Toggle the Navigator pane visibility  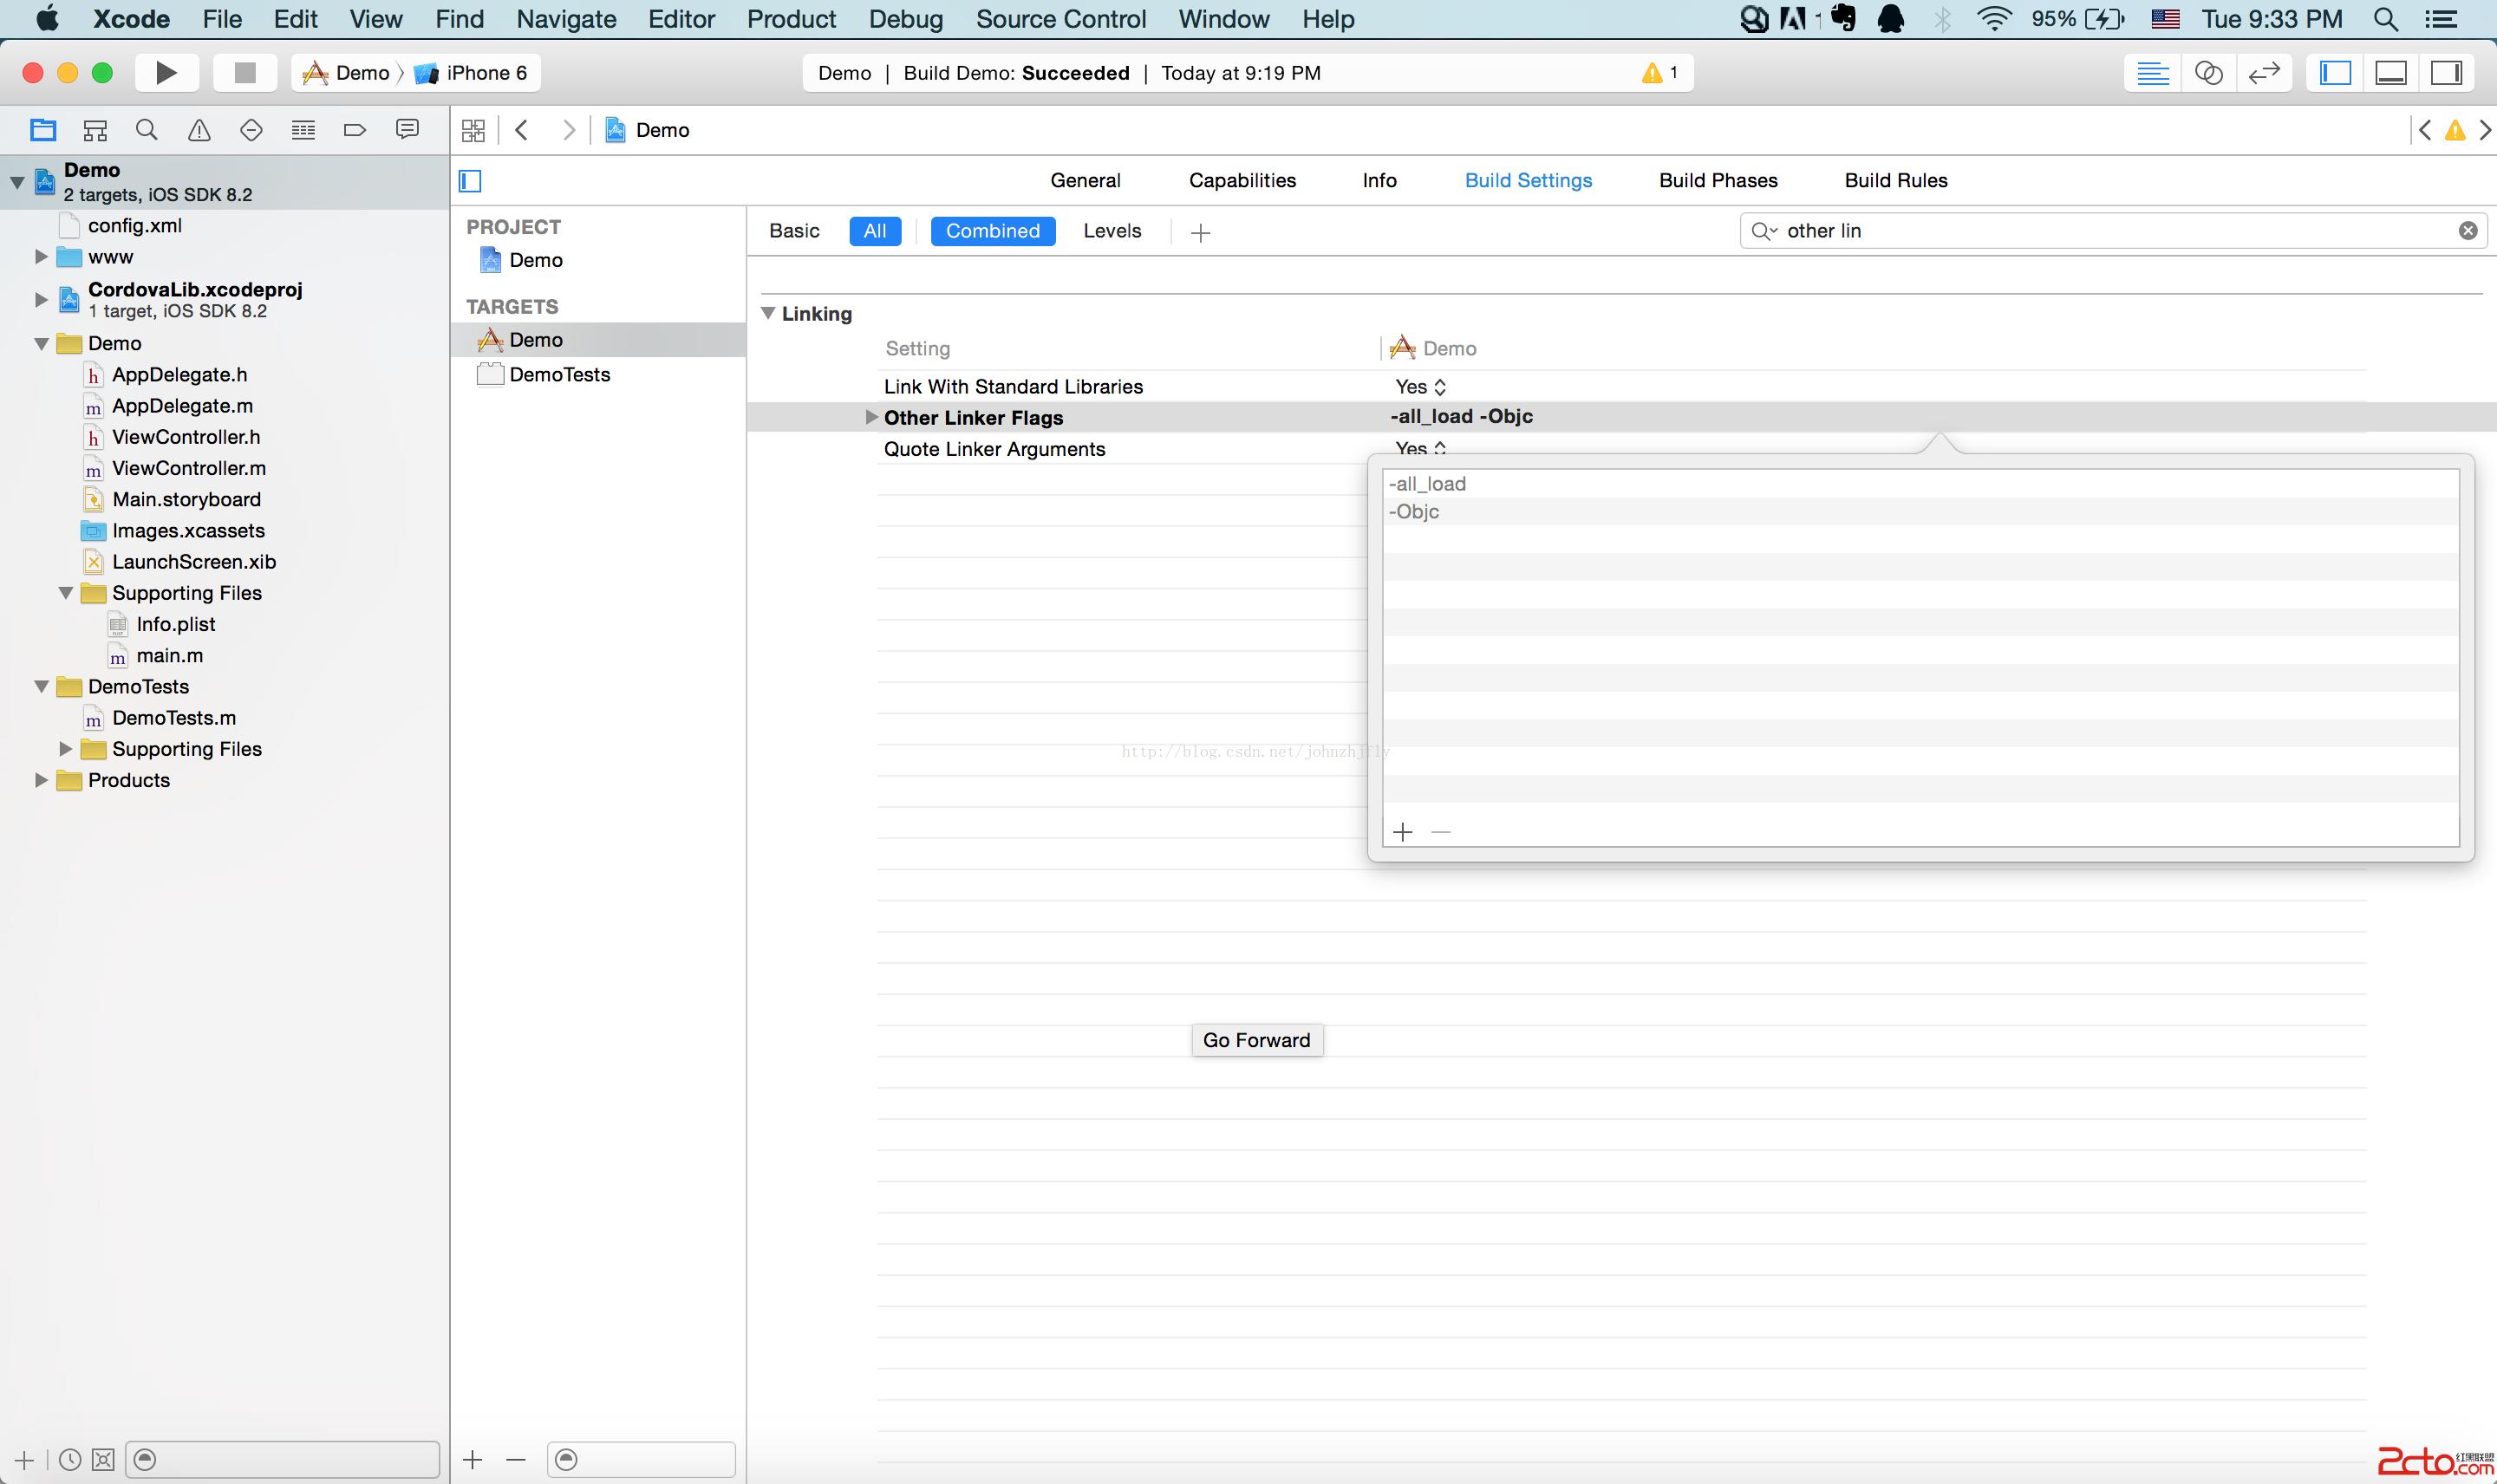tap(2335, 73)
